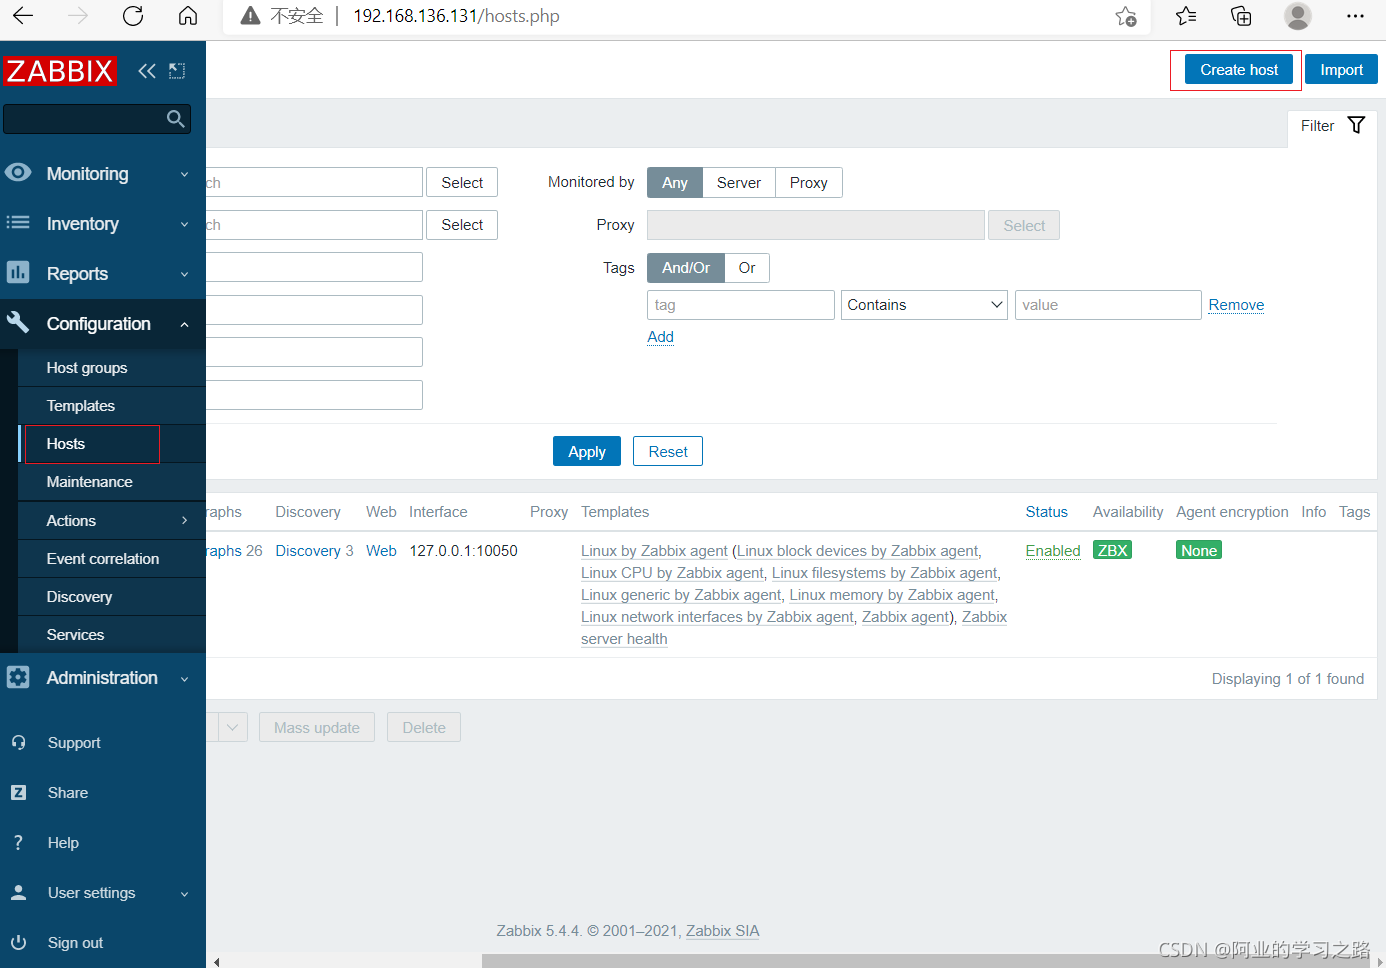Click the User settings person icon

[18, 893]
